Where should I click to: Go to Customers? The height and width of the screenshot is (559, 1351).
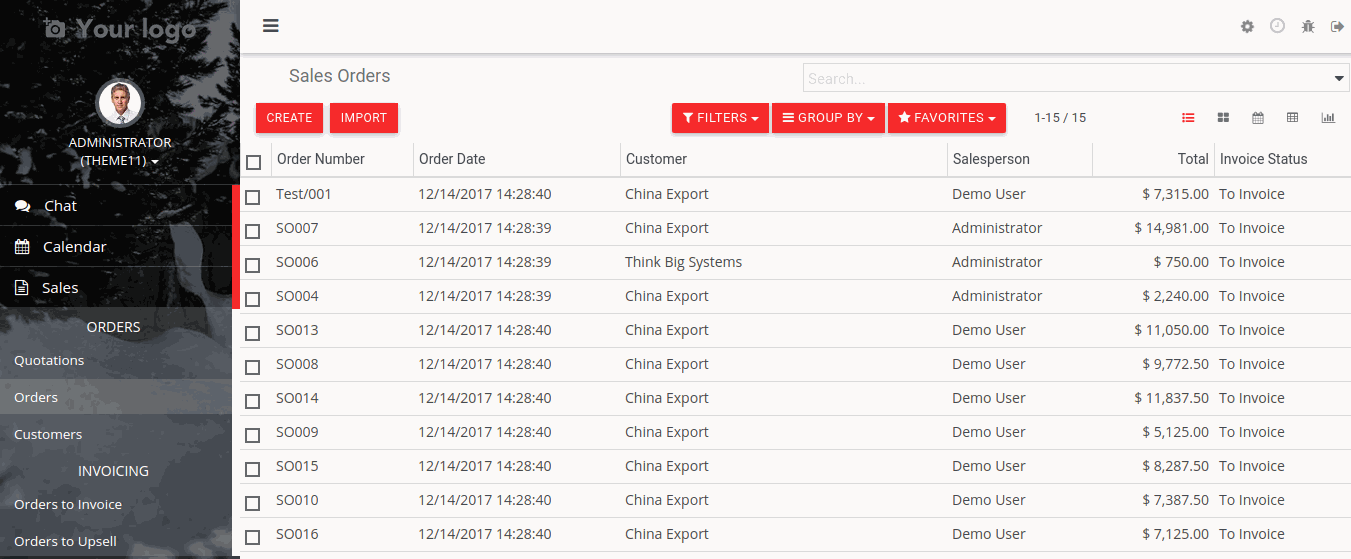click(116, 434)
